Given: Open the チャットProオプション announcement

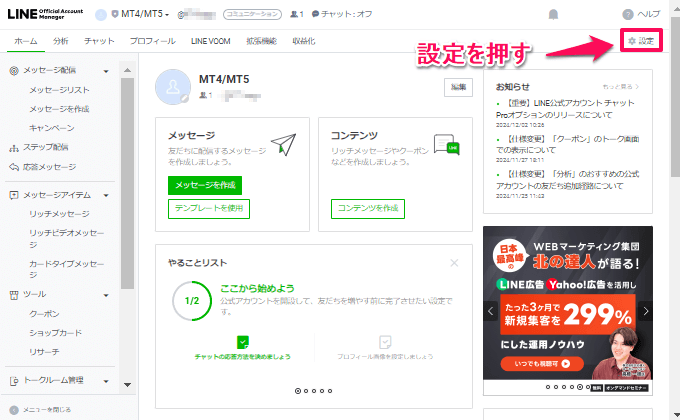Looking at the screenshot, I should click(565, 109).
